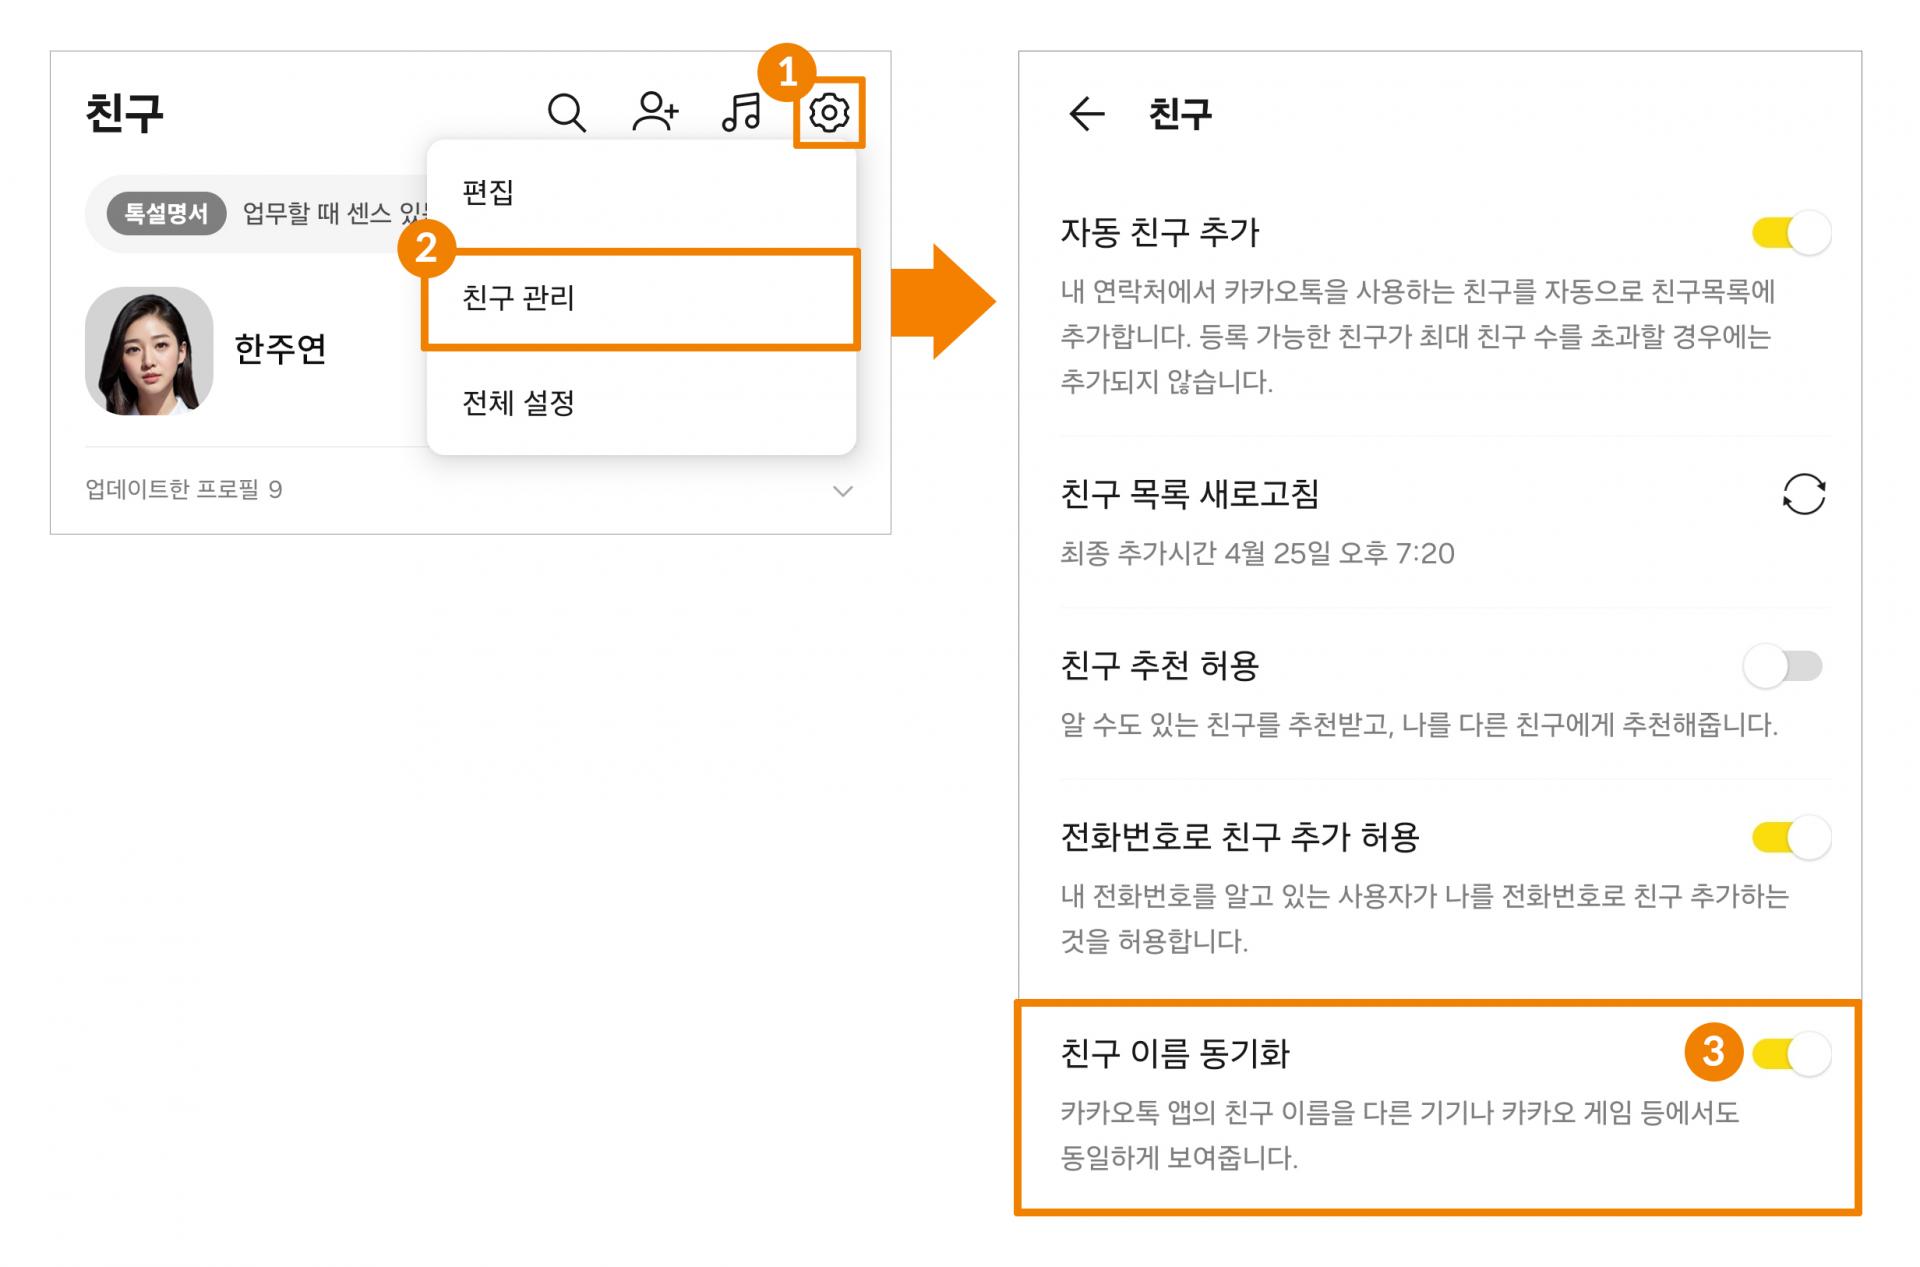
Task: Select 편집 from the menu
Action: click(488, 192)
